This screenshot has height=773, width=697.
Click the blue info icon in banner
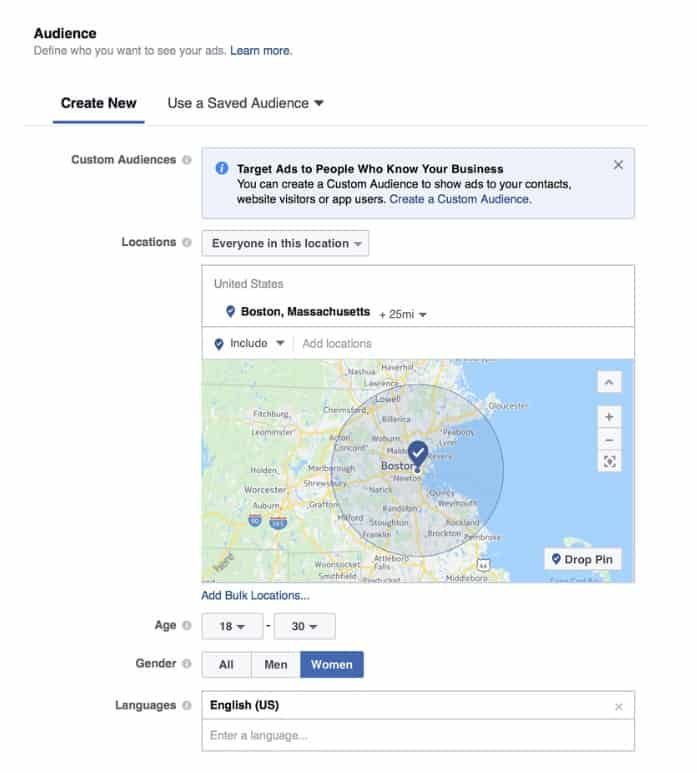[222, 168]
